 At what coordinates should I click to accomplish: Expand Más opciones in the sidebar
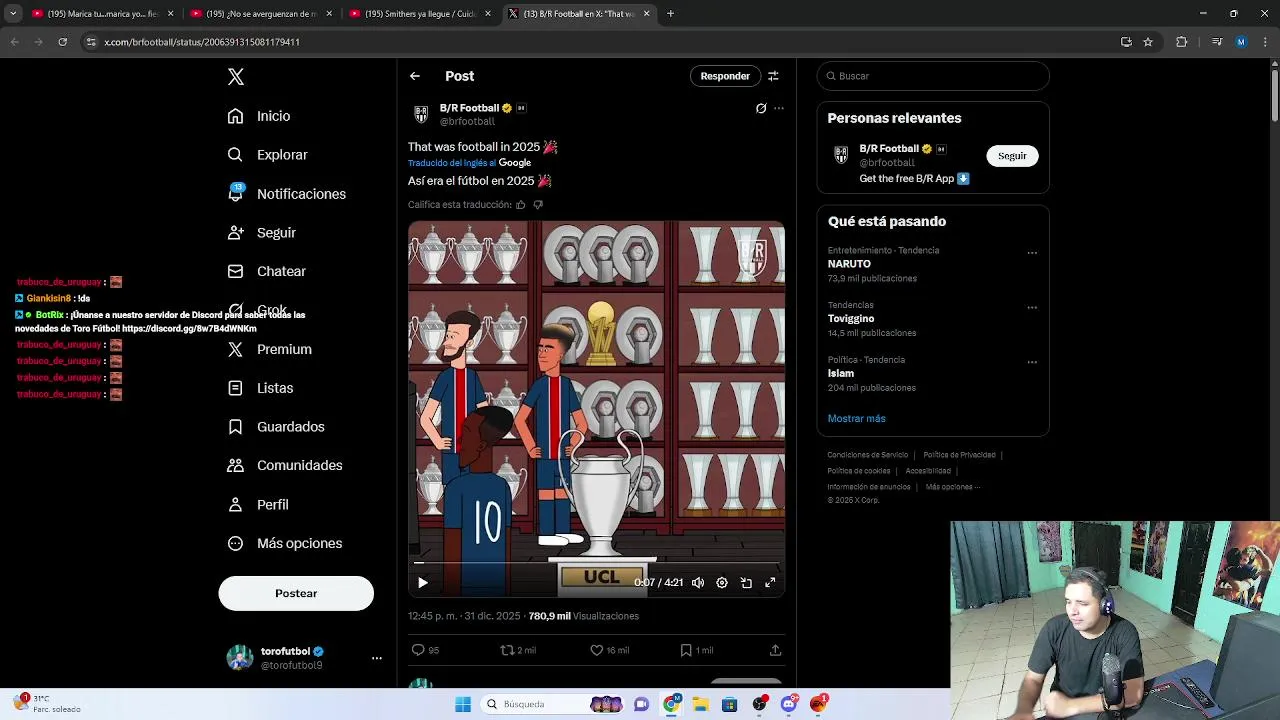[285, 543]
